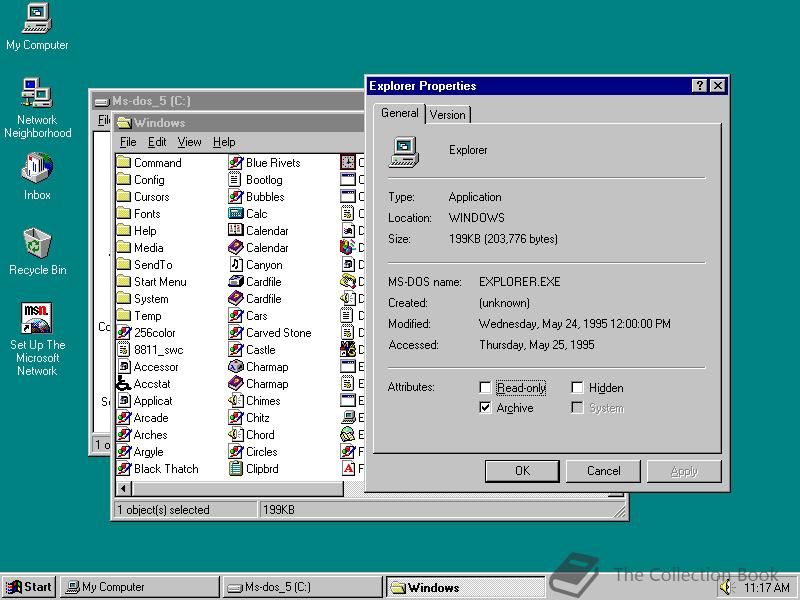Click the Ms-dos_5 (C:) window title bar
This screenshot has width=800, height=600.
point(229,101)
